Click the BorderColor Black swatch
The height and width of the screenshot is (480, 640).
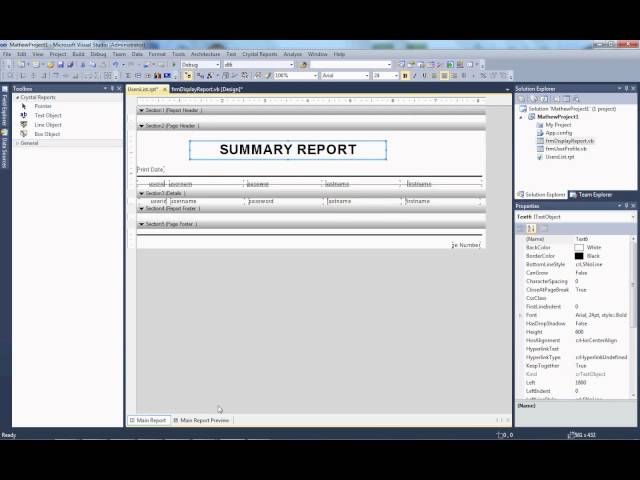click(x=579, y=256)
